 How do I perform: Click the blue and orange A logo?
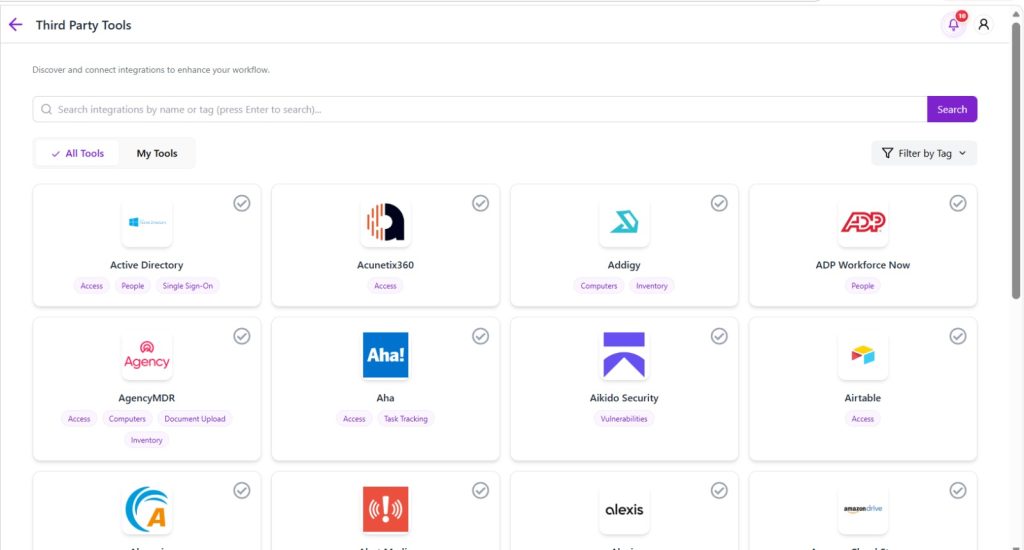[x=147, y=510]
